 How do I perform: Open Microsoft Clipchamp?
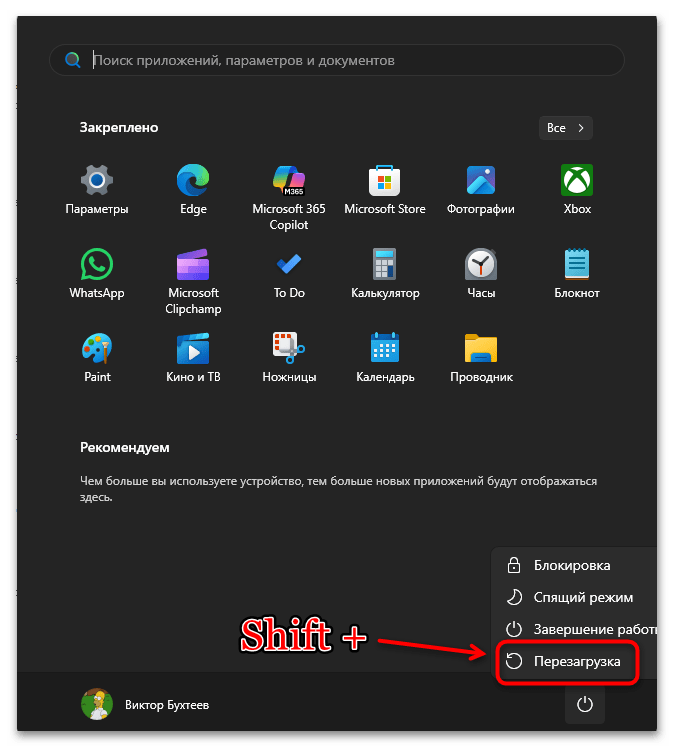point(193,281)
